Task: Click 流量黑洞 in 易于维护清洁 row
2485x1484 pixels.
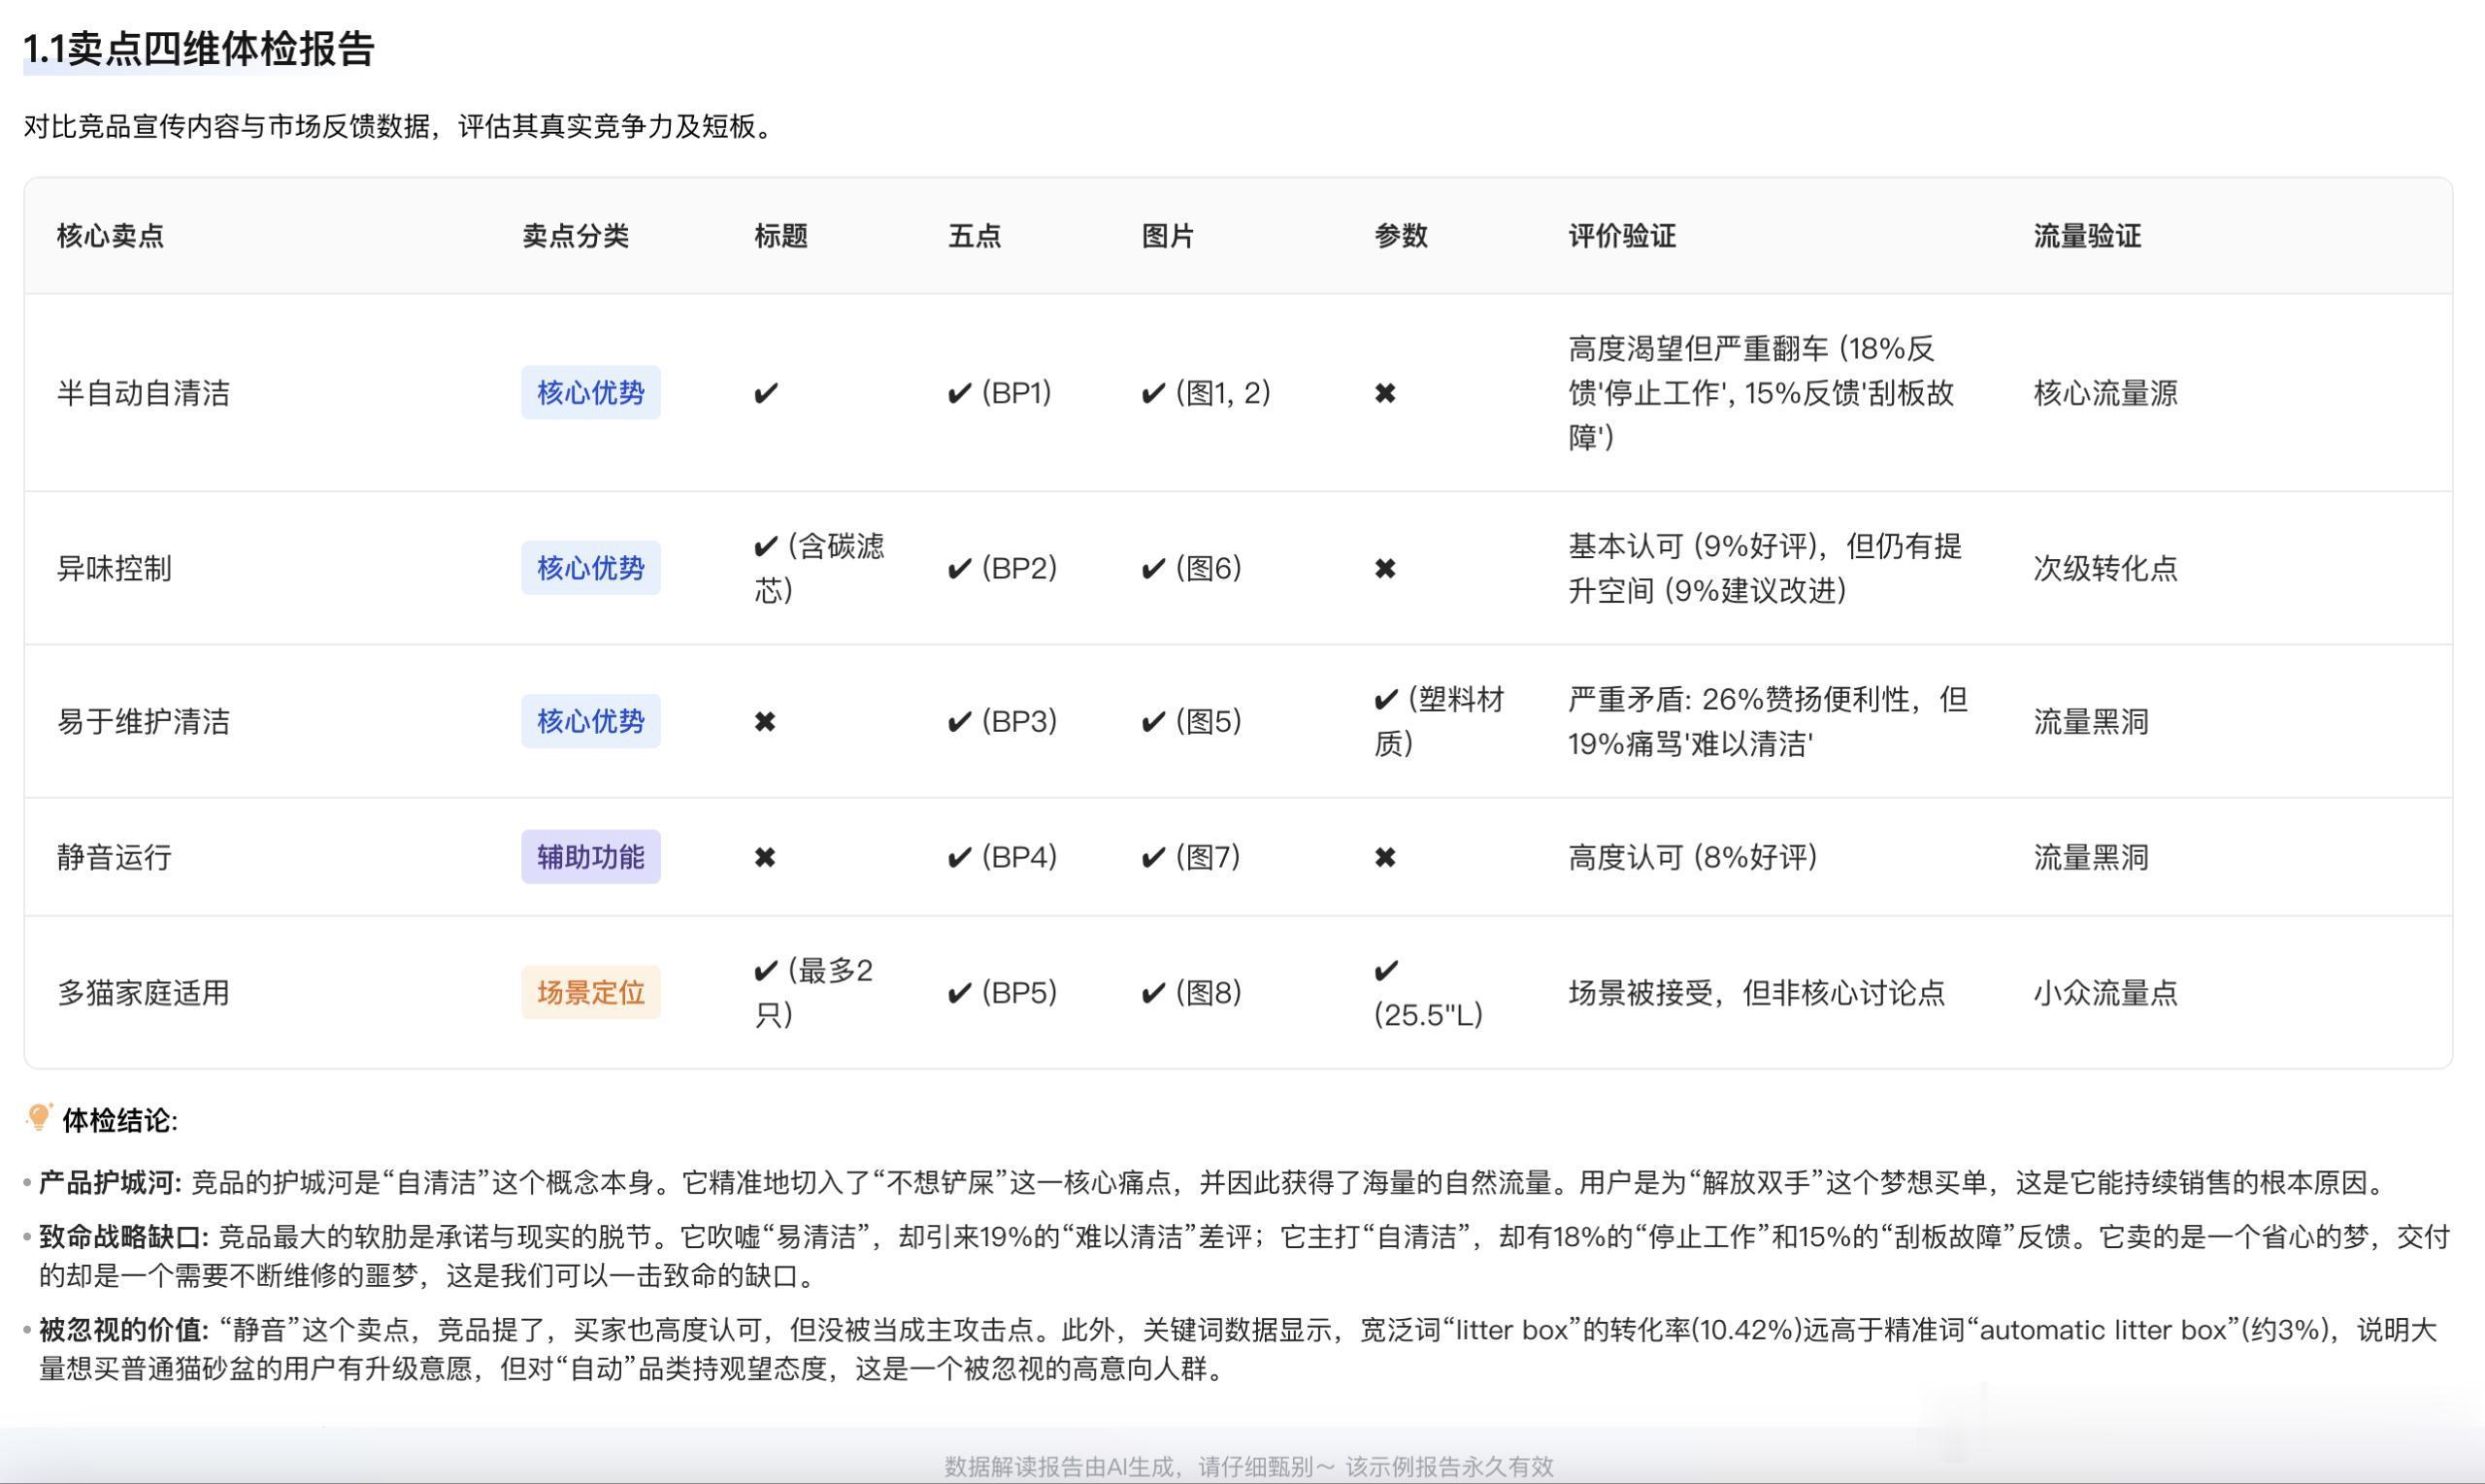Action: [2091, 721]
